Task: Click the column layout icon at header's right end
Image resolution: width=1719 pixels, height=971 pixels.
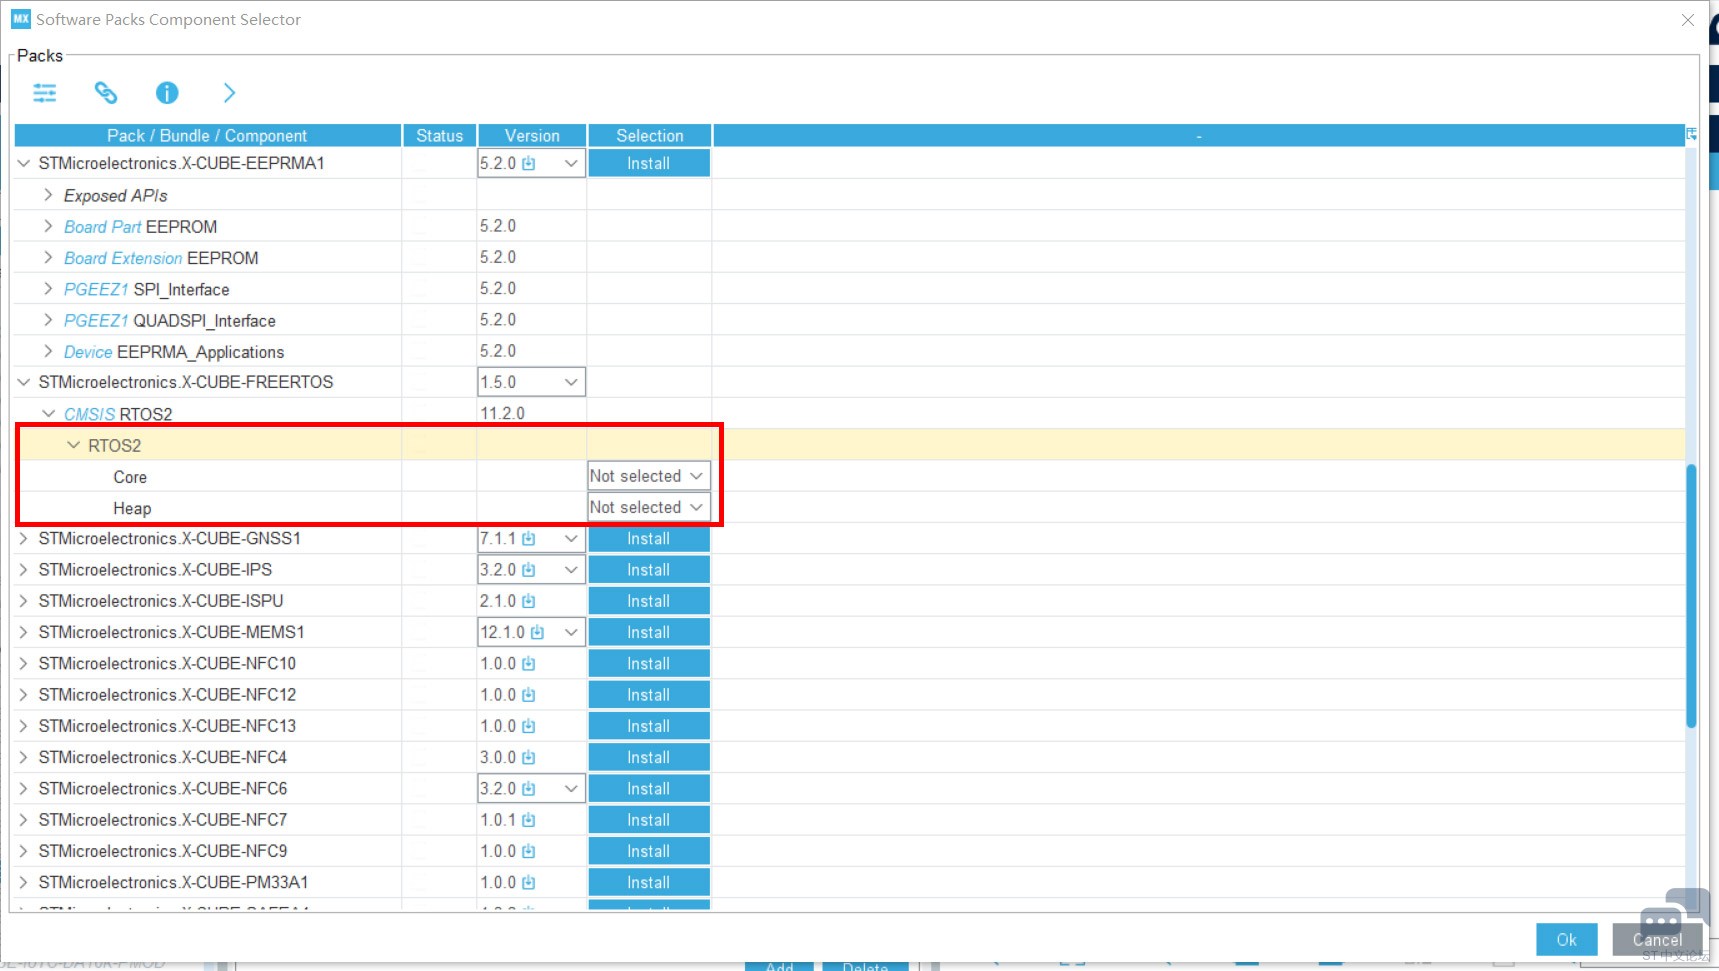Action: [x=1691, y=134]
